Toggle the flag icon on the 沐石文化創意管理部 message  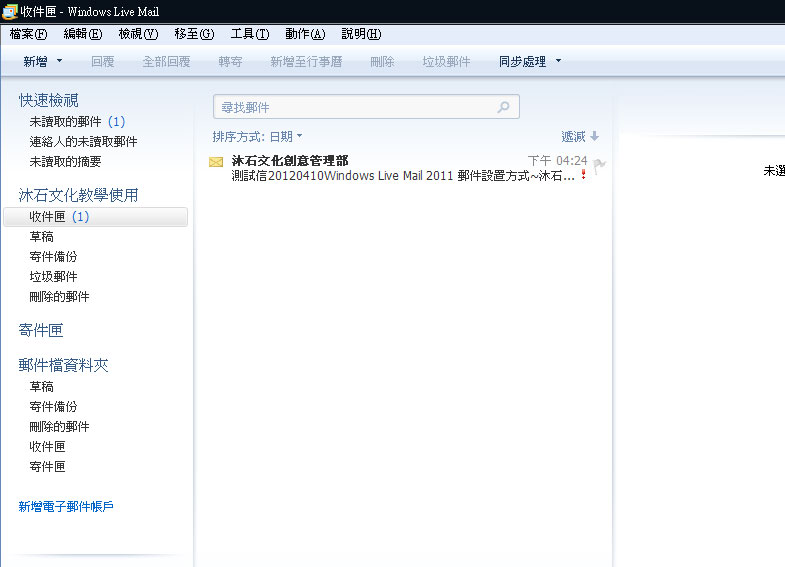599,164
